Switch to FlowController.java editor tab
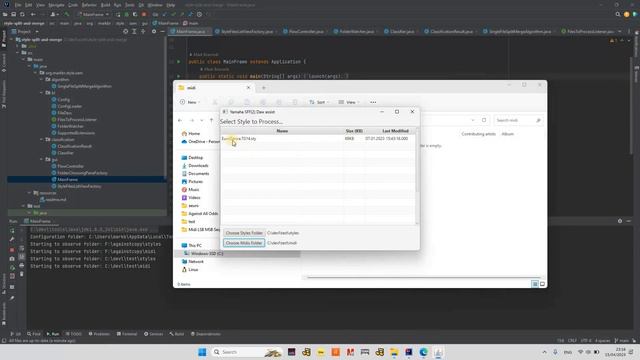 [306, 31]
